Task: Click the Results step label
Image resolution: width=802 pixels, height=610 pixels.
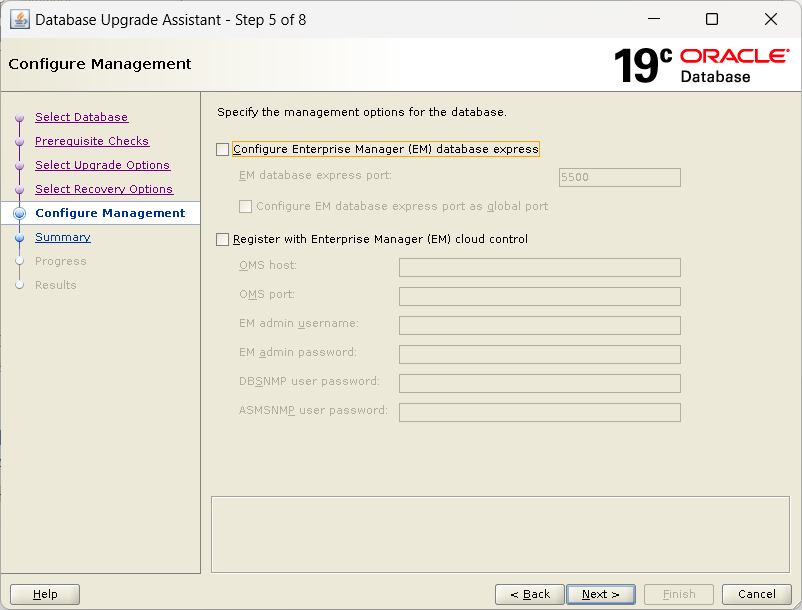Action: 56,285
